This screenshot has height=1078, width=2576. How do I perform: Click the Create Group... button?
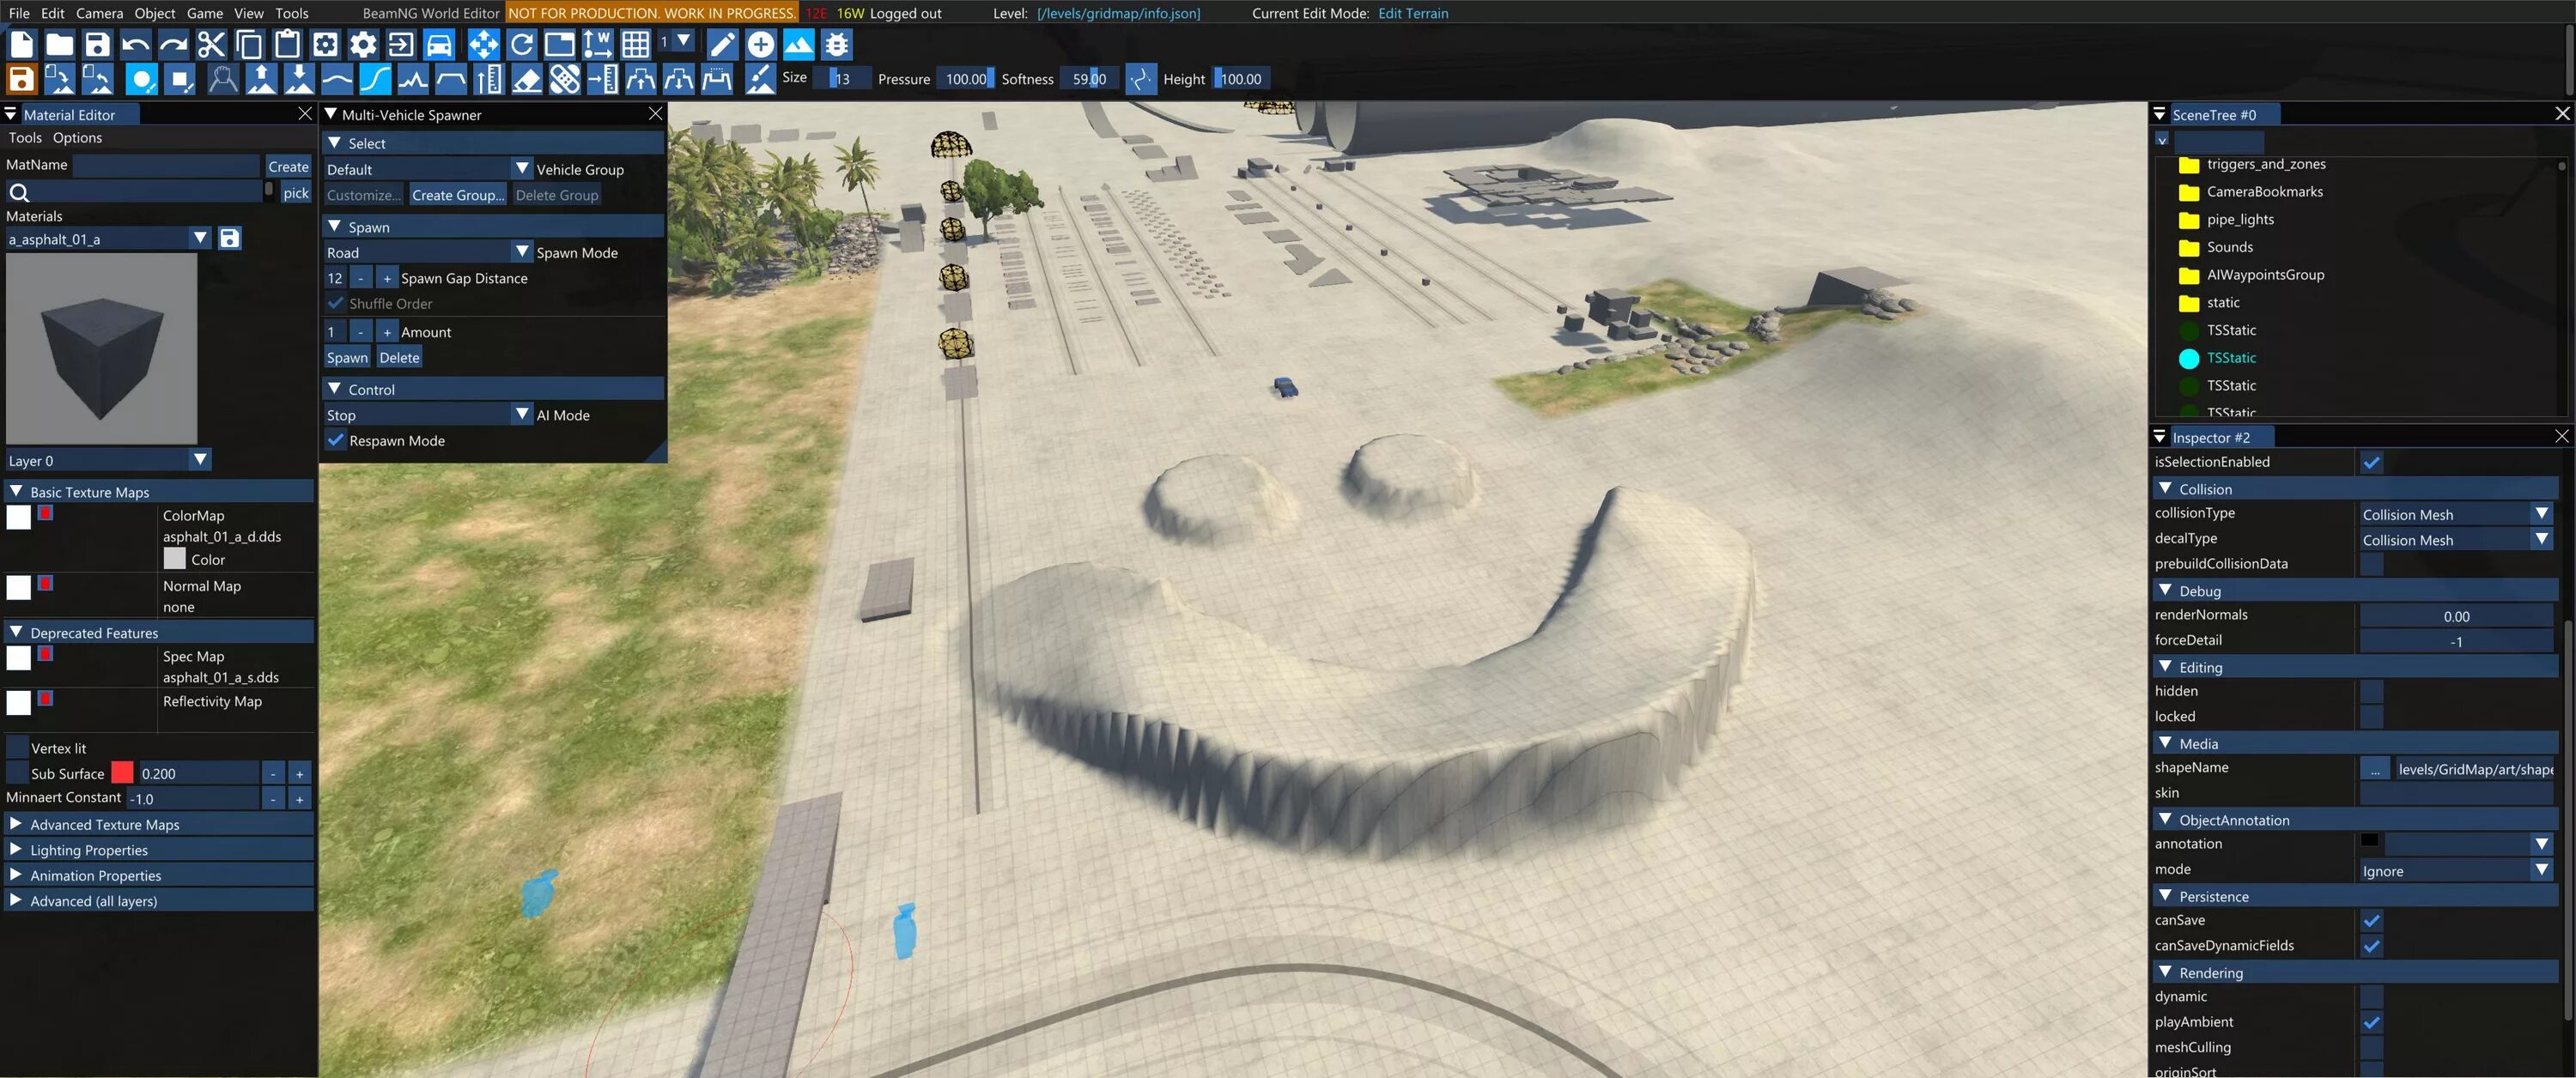tap(457, 195)
